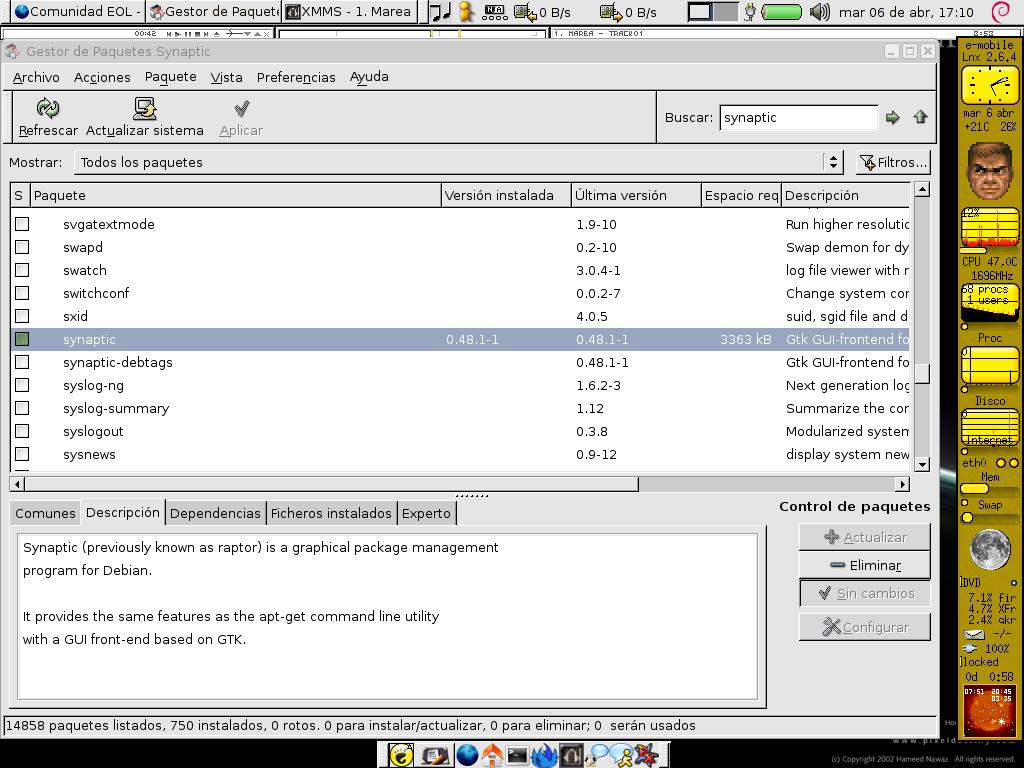1024x768 pixels.
Task: Switch to Comunidad EOL taskbar window
Action: click(x=77, y=12)
